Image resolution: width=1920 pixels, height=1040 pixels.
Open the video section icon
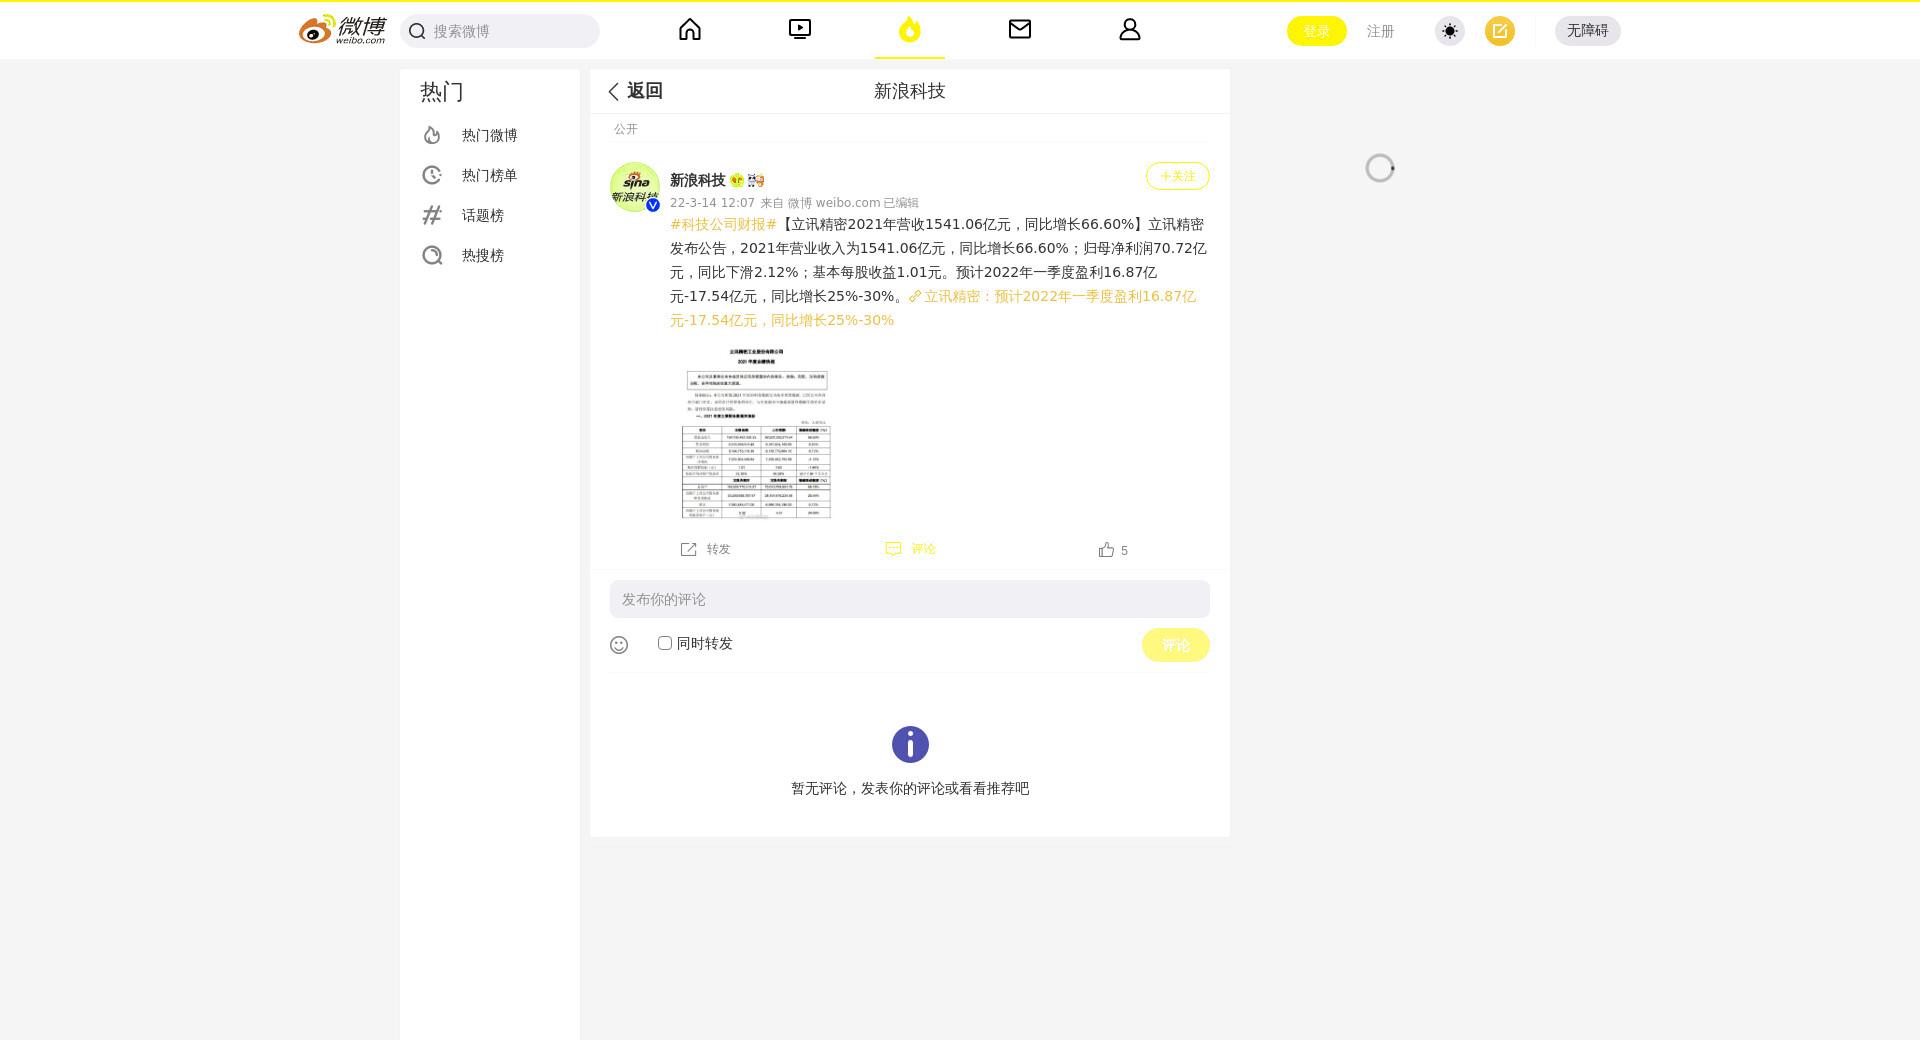pos(800,30)
